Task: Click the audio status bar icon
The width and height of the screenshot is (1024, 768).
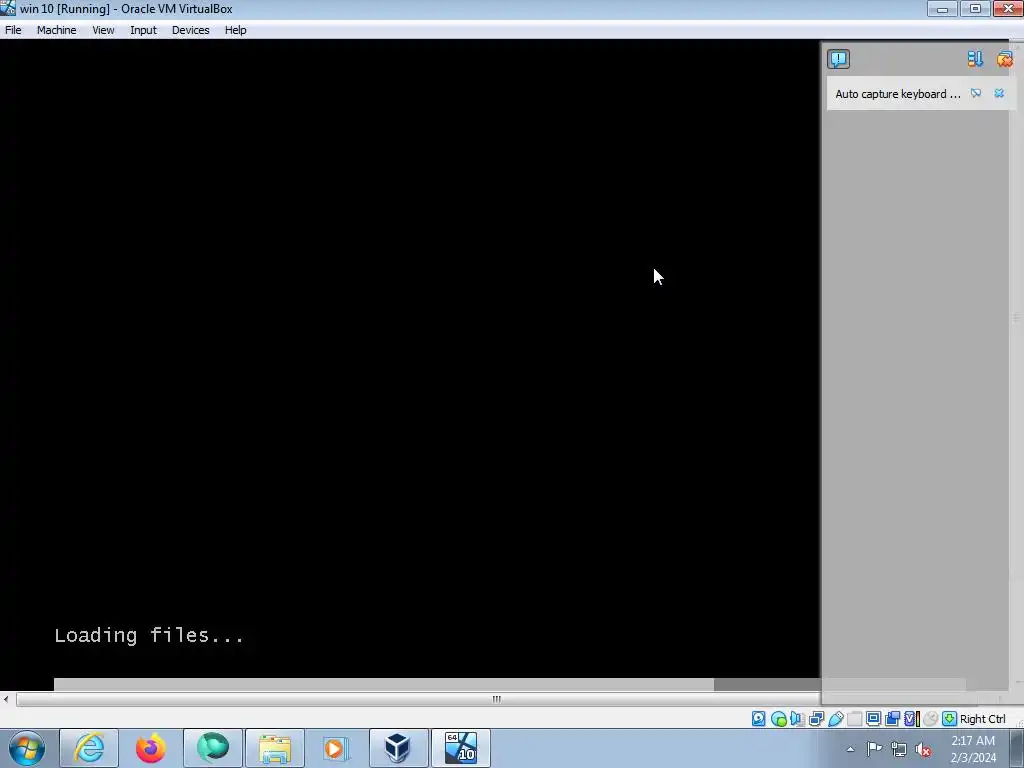Action: click(x=797, y=718)
